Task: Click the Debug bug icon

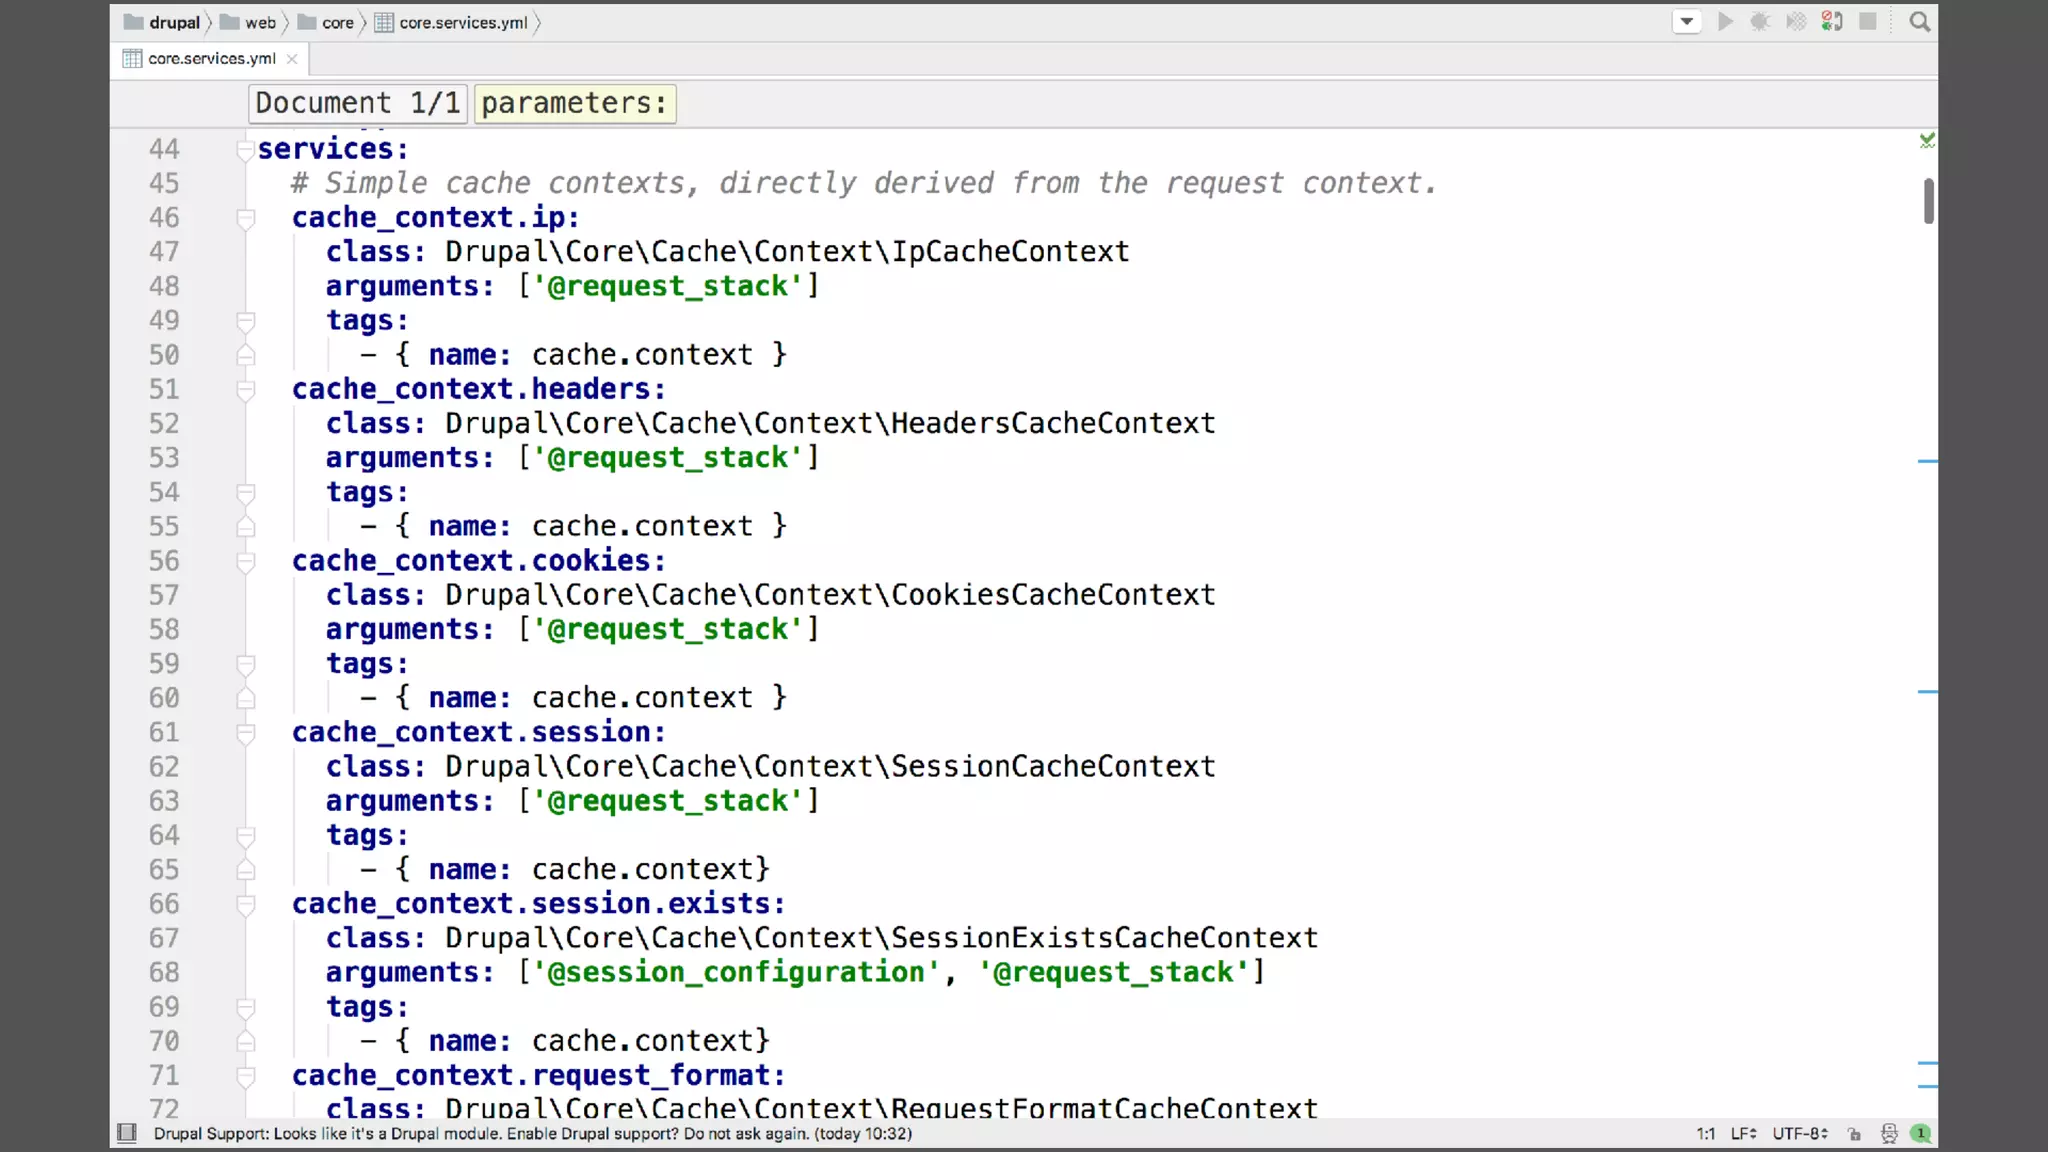Action: [x=1760, y=22]
